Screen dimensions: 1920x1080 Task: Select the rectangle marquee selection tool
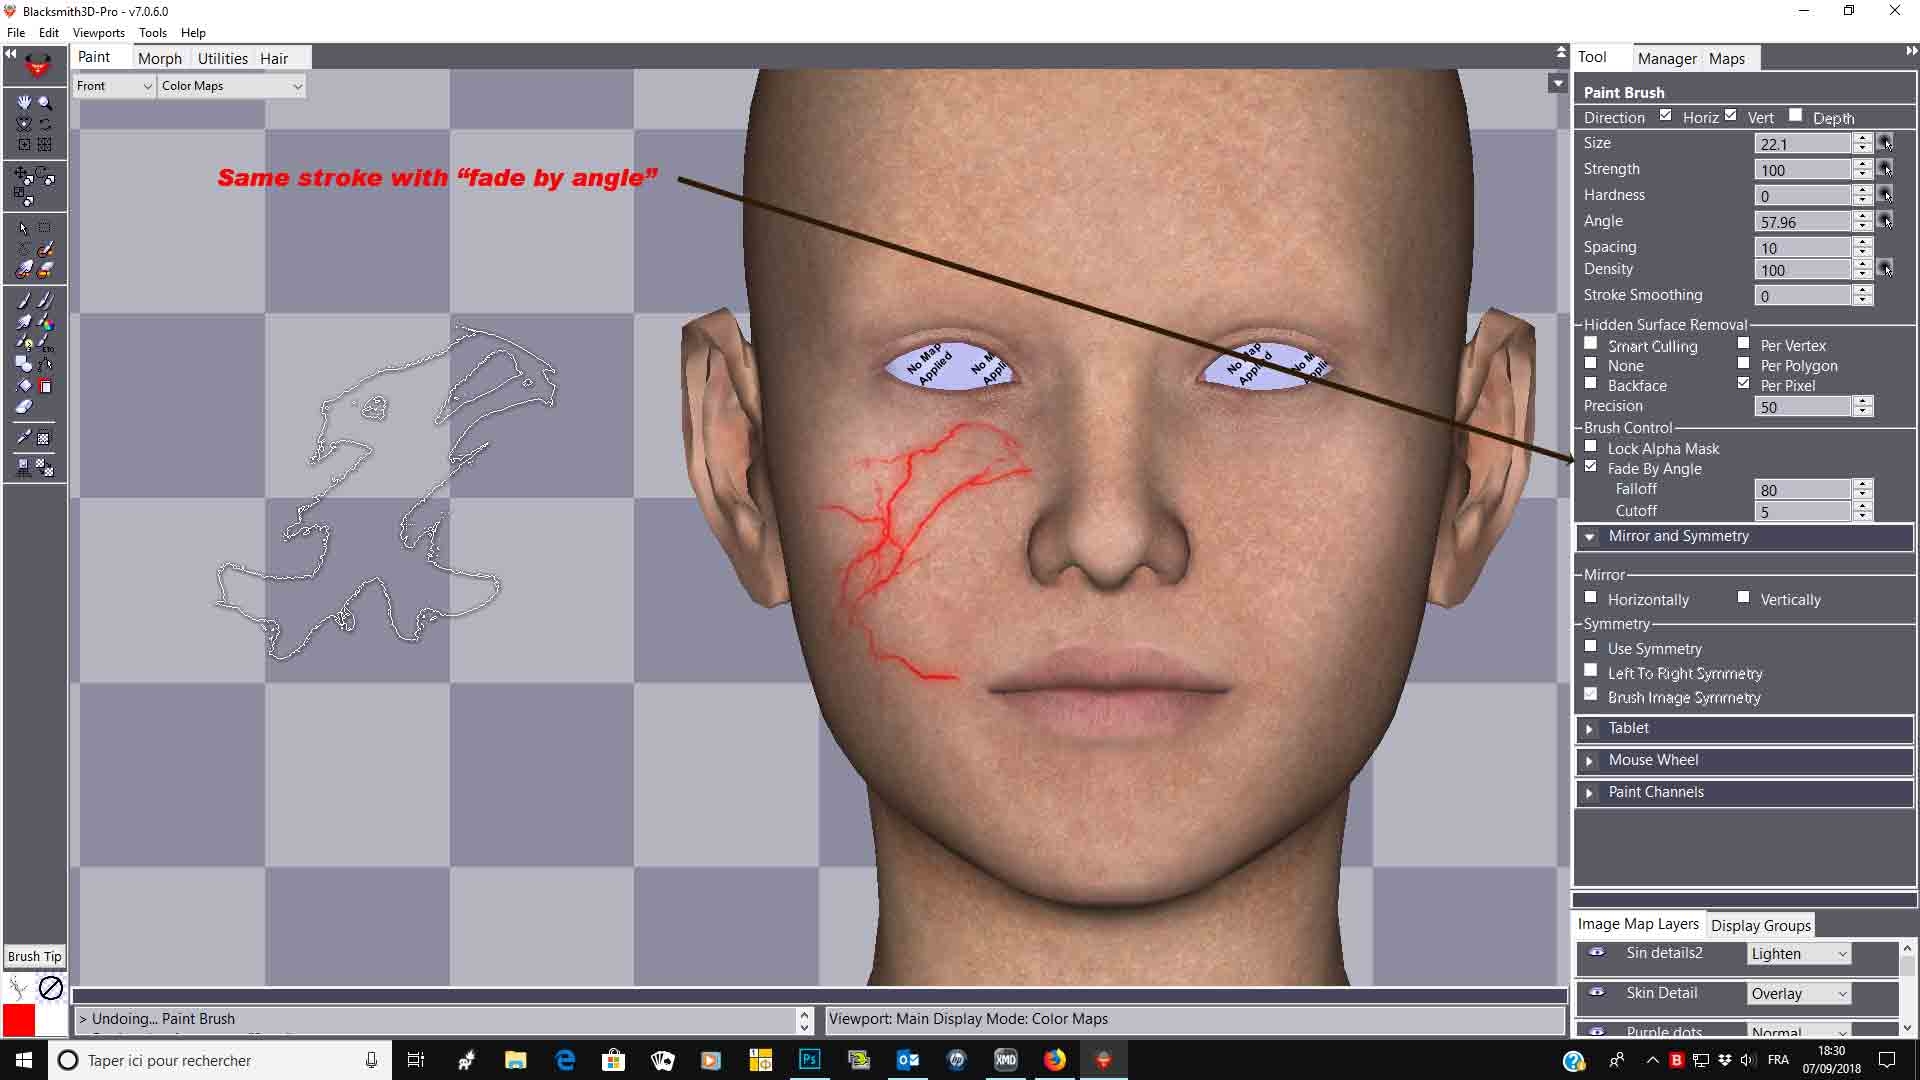(x=45, y=228)
